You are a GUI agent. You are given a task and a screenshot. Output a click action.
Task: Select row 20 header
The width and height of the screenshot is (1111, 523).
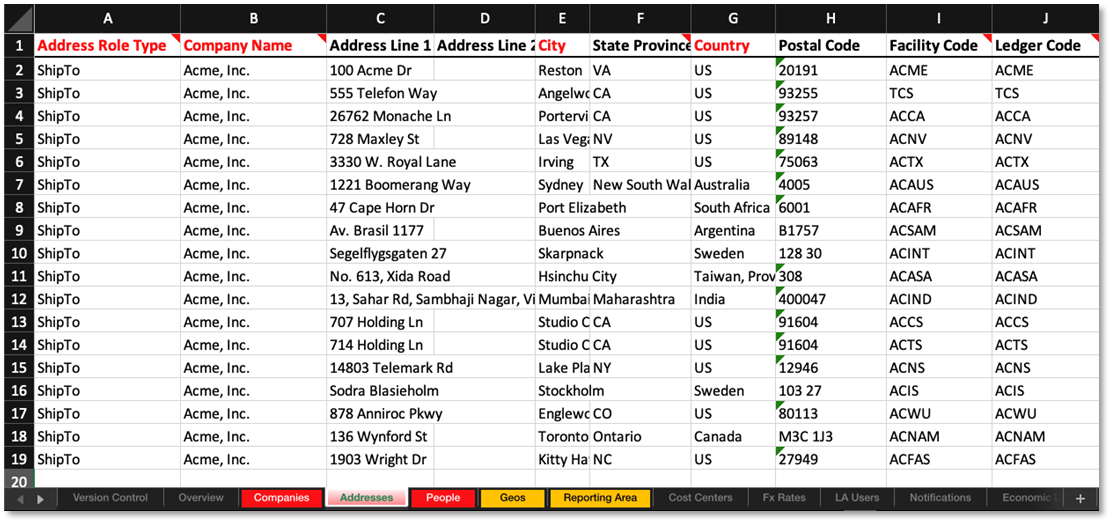tap(19, 480)
